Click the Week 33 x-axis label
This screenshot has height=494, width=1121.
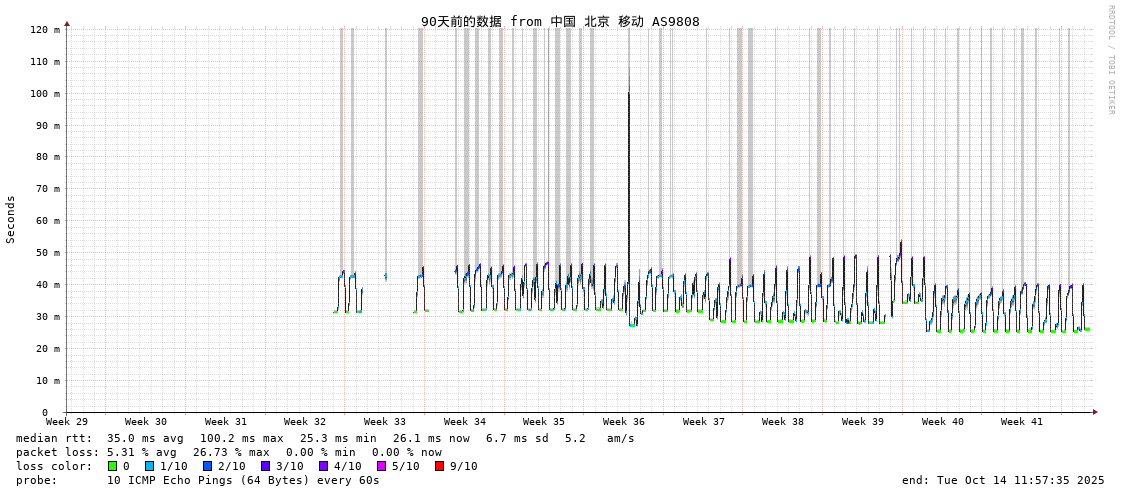(x=385, y=422)
